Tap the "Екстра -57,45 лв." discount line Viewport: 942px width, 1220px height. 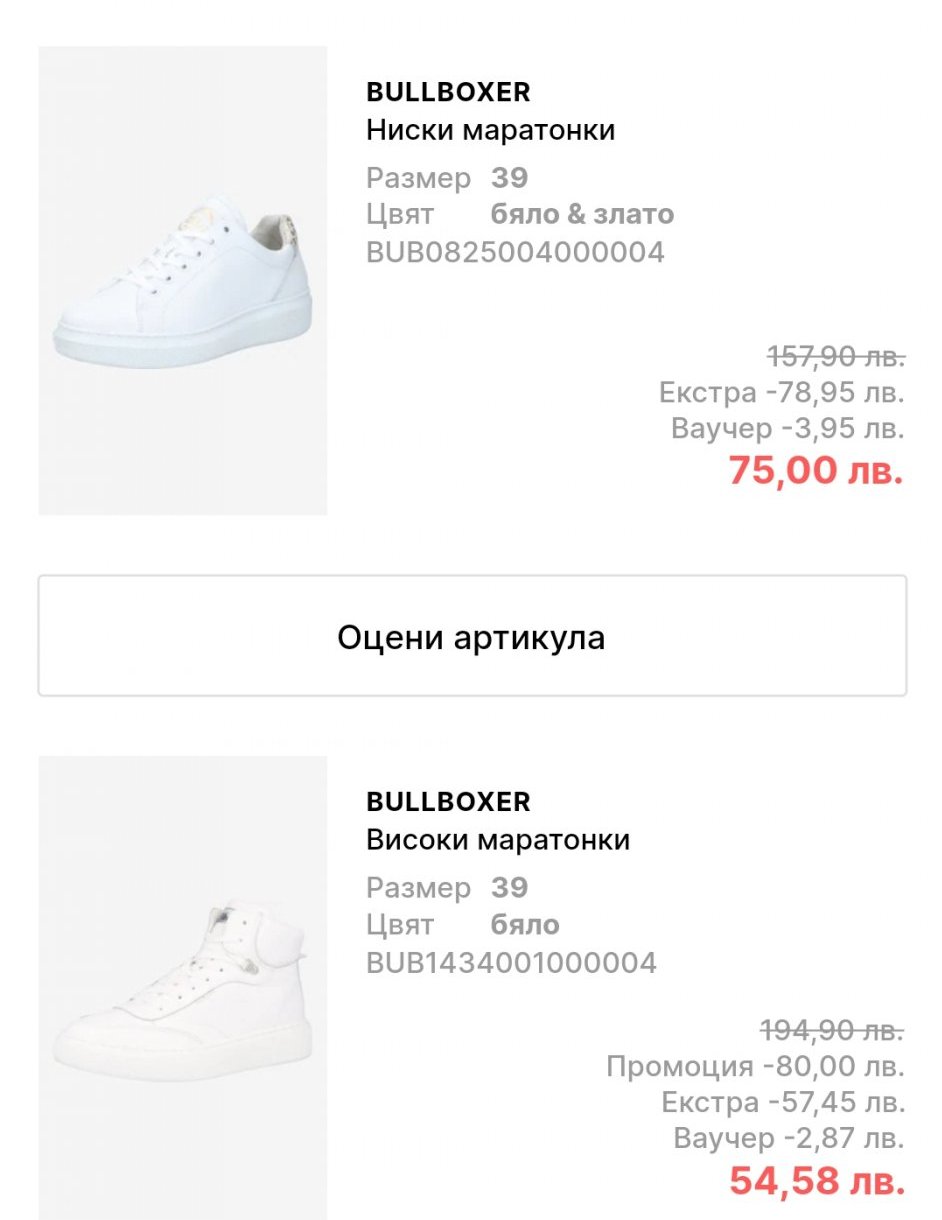(783, 1103)
